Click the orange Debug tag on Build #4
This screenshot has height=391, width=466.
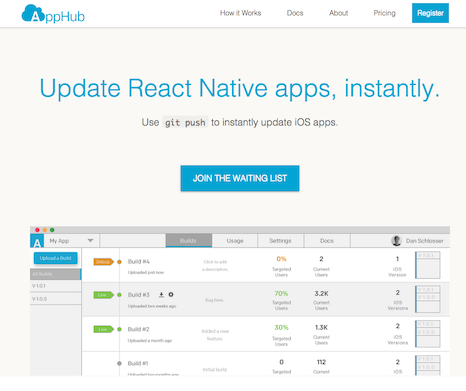103,262
